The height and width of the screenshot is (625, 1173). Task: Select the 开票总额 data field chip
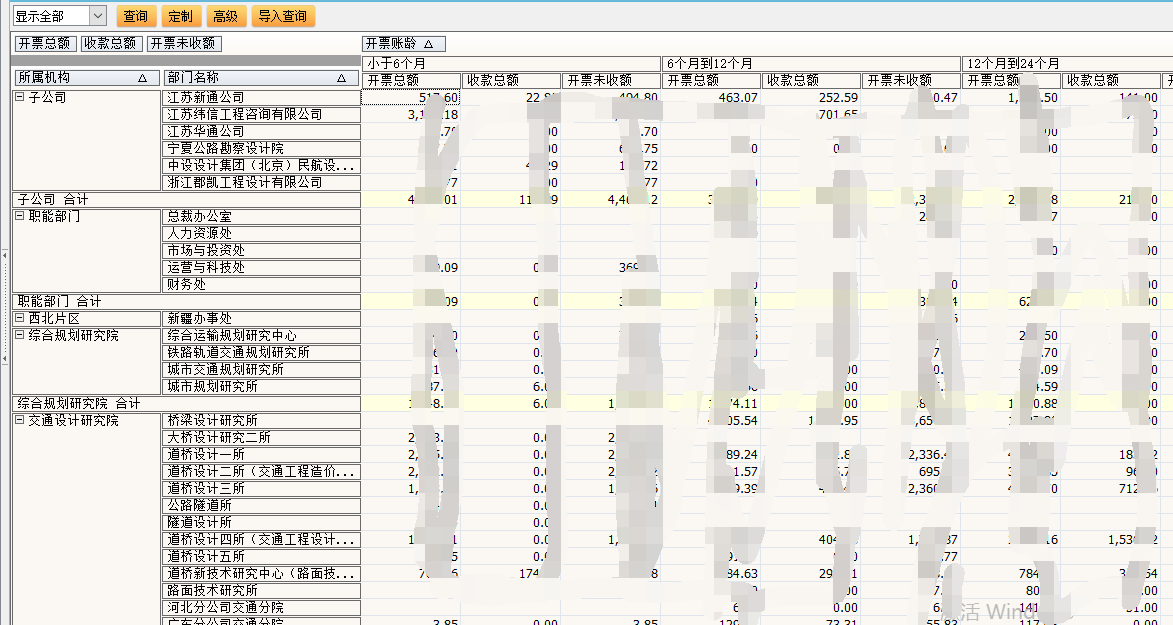(x=44, y=43)
